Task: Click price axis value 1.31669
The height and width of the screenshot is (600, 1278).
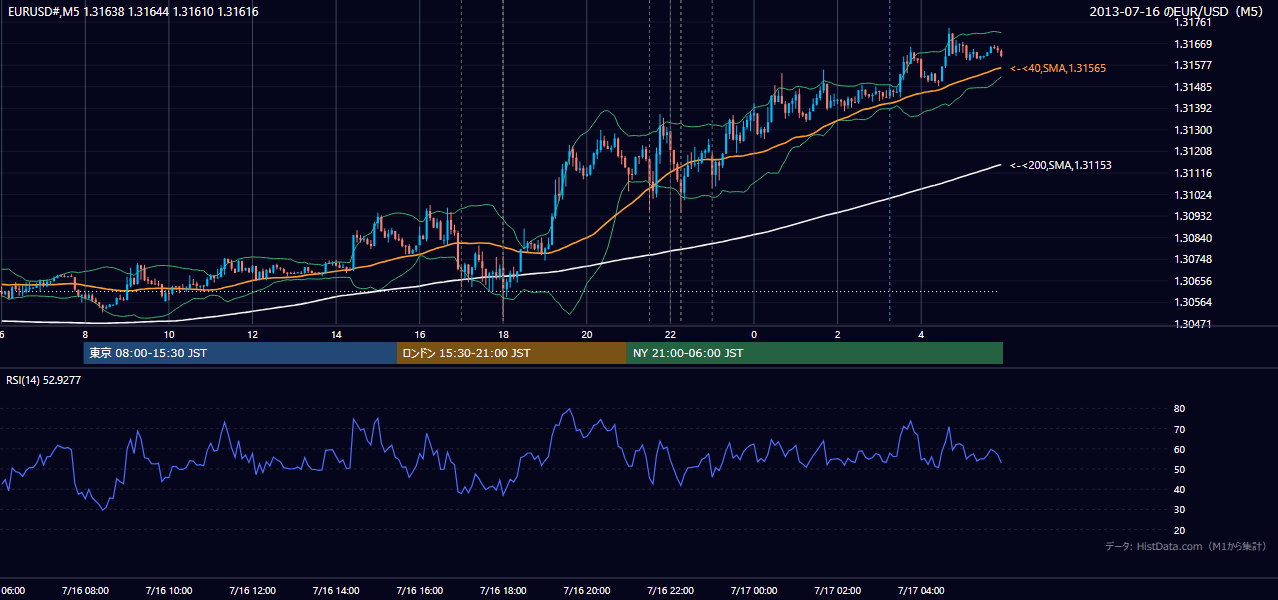Action: (1193, 44)
